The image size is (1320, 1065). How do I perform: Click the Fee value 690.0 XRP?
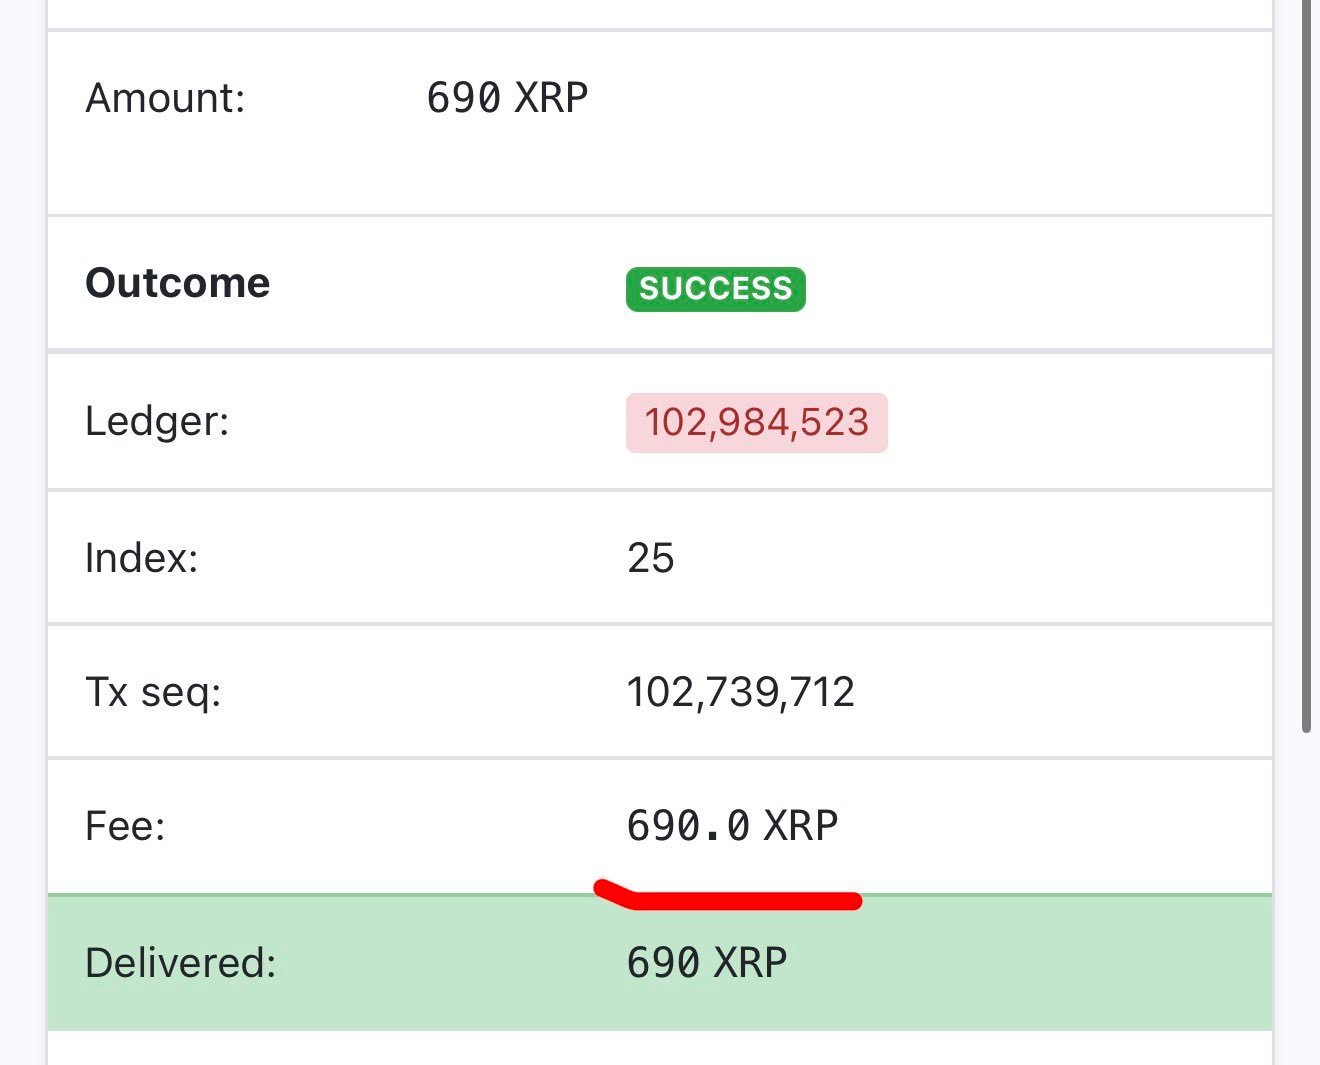(733, 824)
